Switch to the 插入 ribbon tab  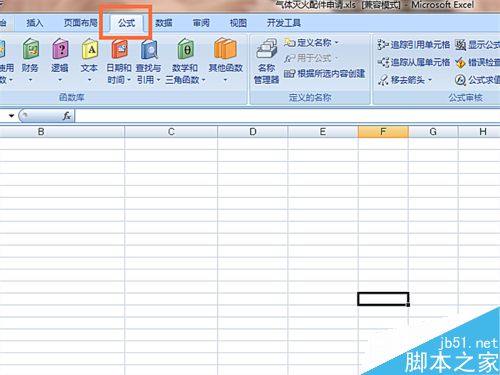tap(35, 23)
